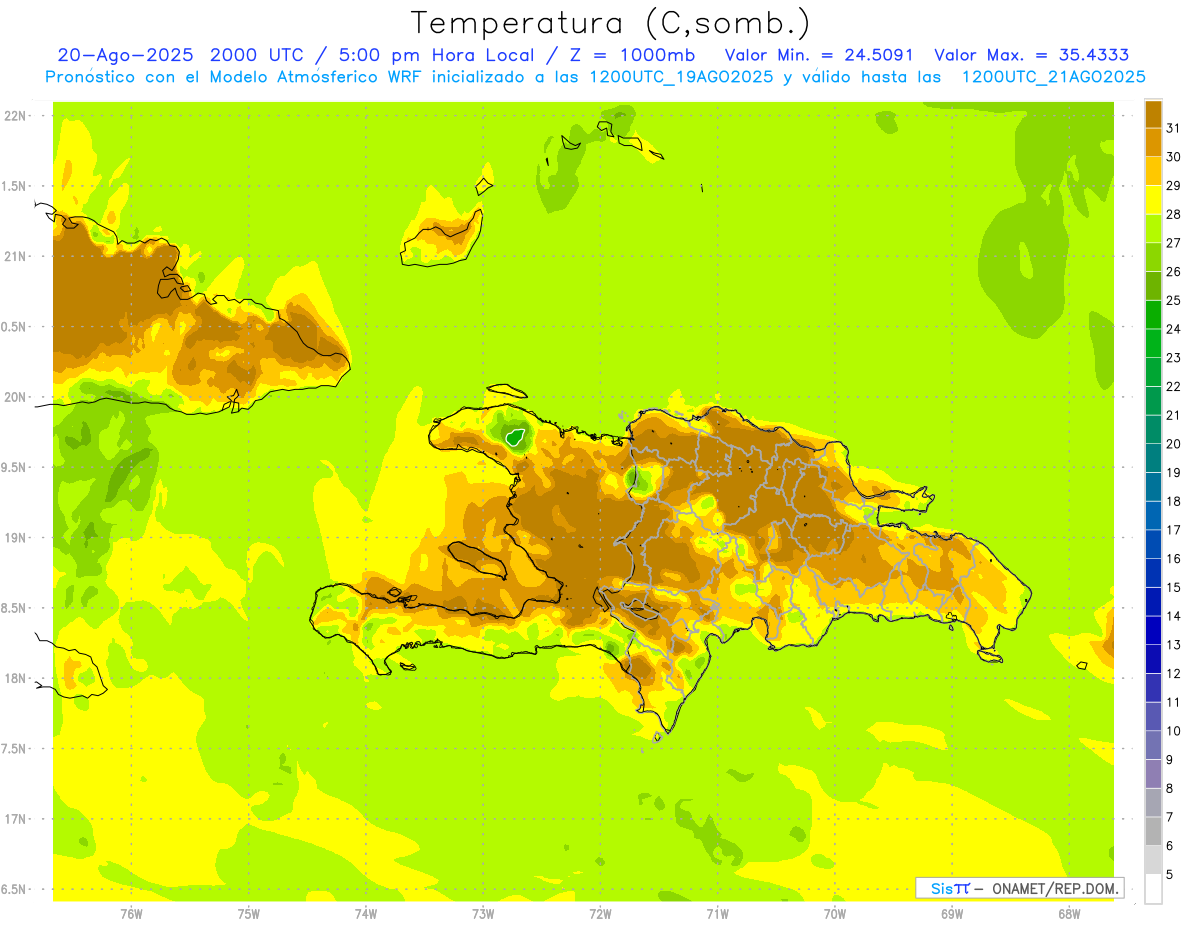
Task: Click the '25' colorbar scale label
Action: click(1173, 300)
